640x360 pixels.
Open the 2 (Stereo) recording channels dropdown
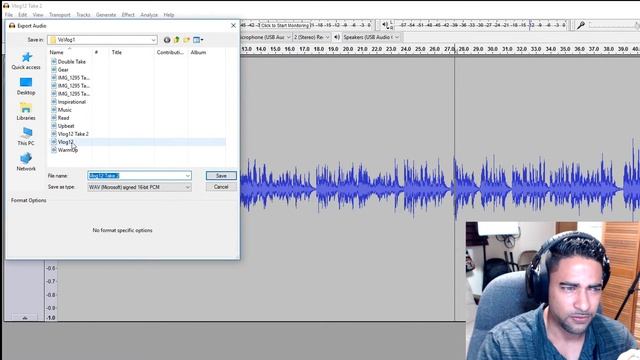click(x=311, y=37)
